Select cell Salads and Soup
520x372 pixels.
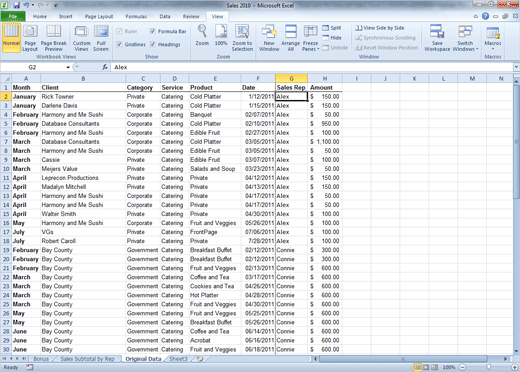215,169
